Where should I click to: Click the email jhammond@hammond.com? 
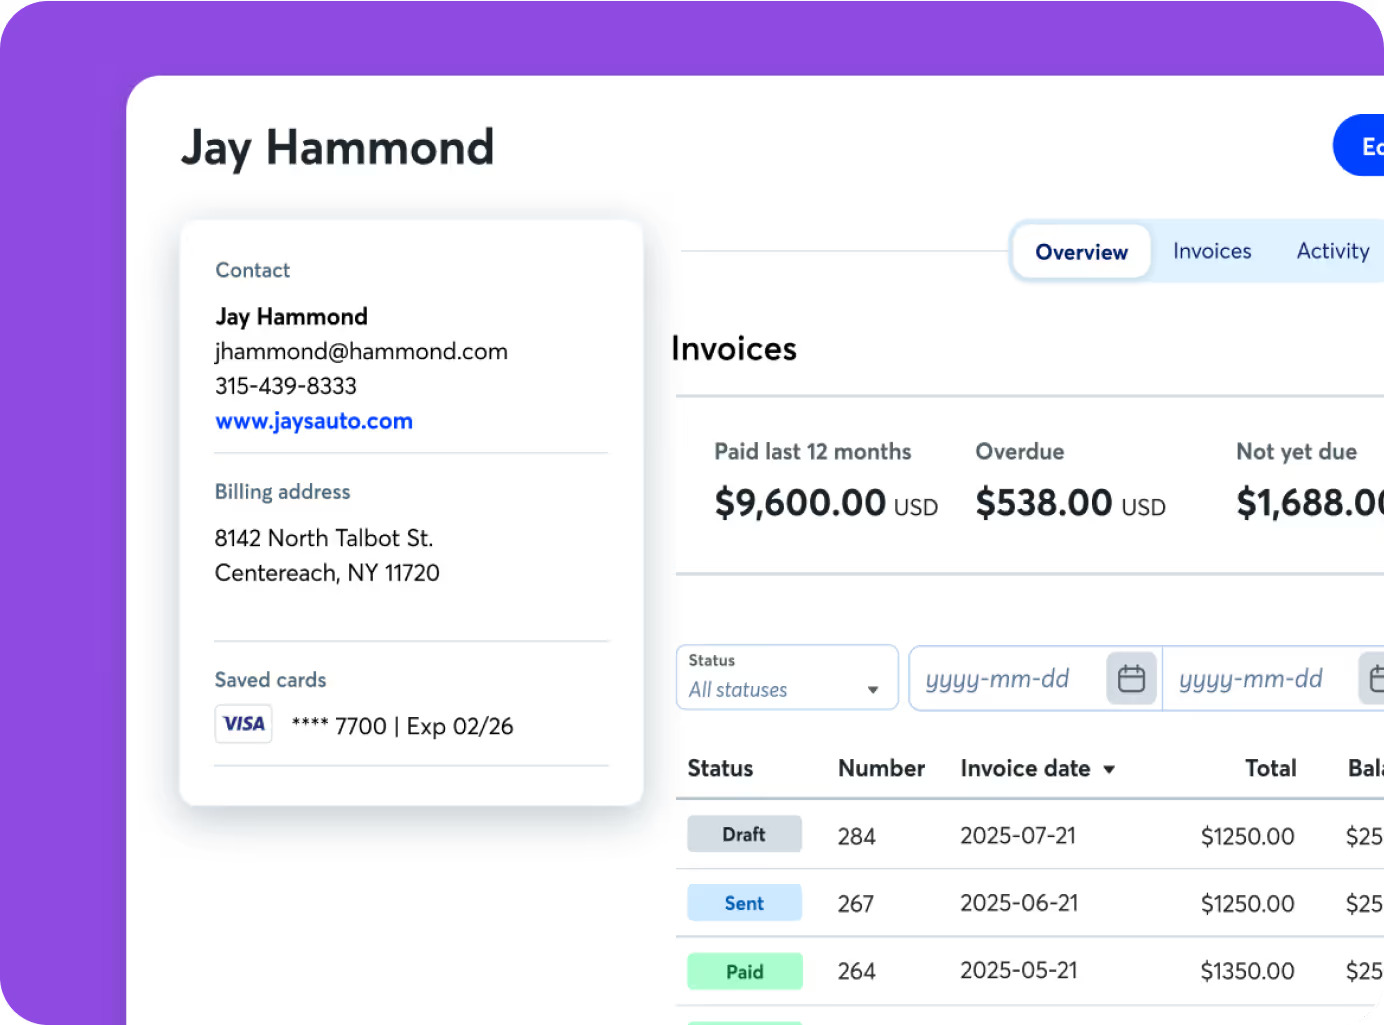click(x=361, y=352)
